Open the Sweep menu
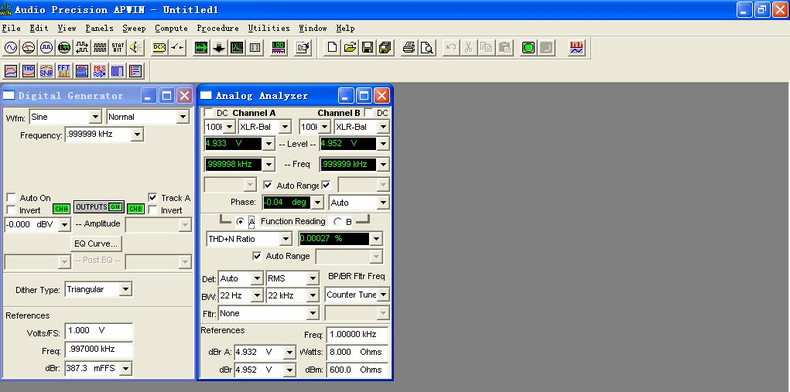Image resolution: width=790 pixels, height=392 pixels. coord(134,28)
